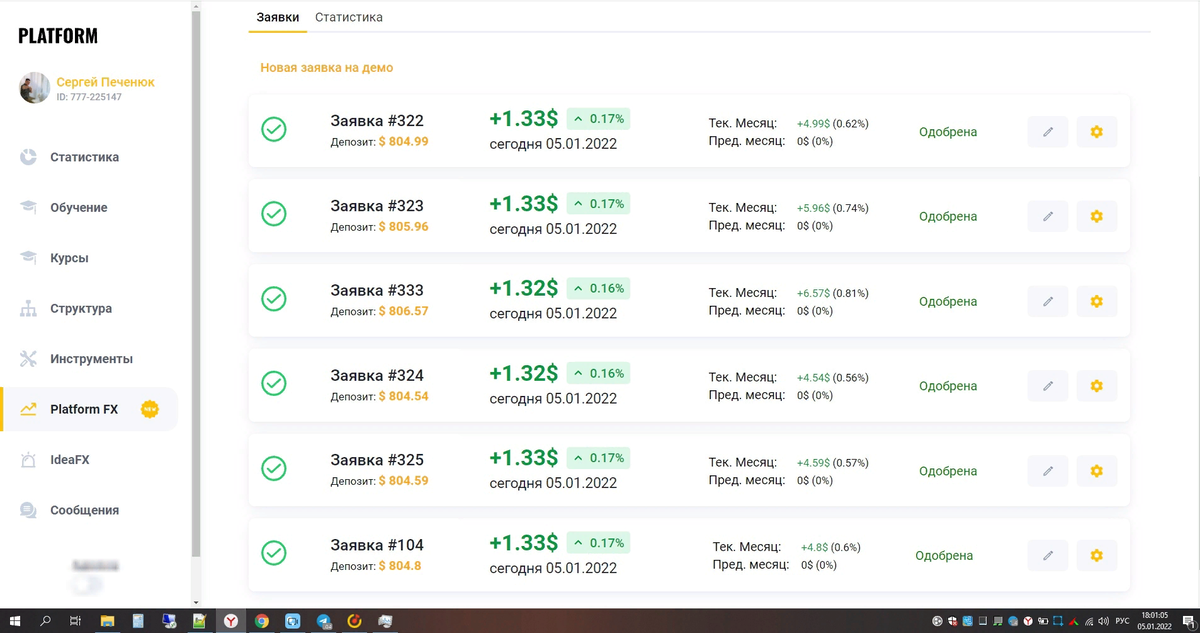Click the +0.17% growth badge on Заявка #322

(598, 118)
